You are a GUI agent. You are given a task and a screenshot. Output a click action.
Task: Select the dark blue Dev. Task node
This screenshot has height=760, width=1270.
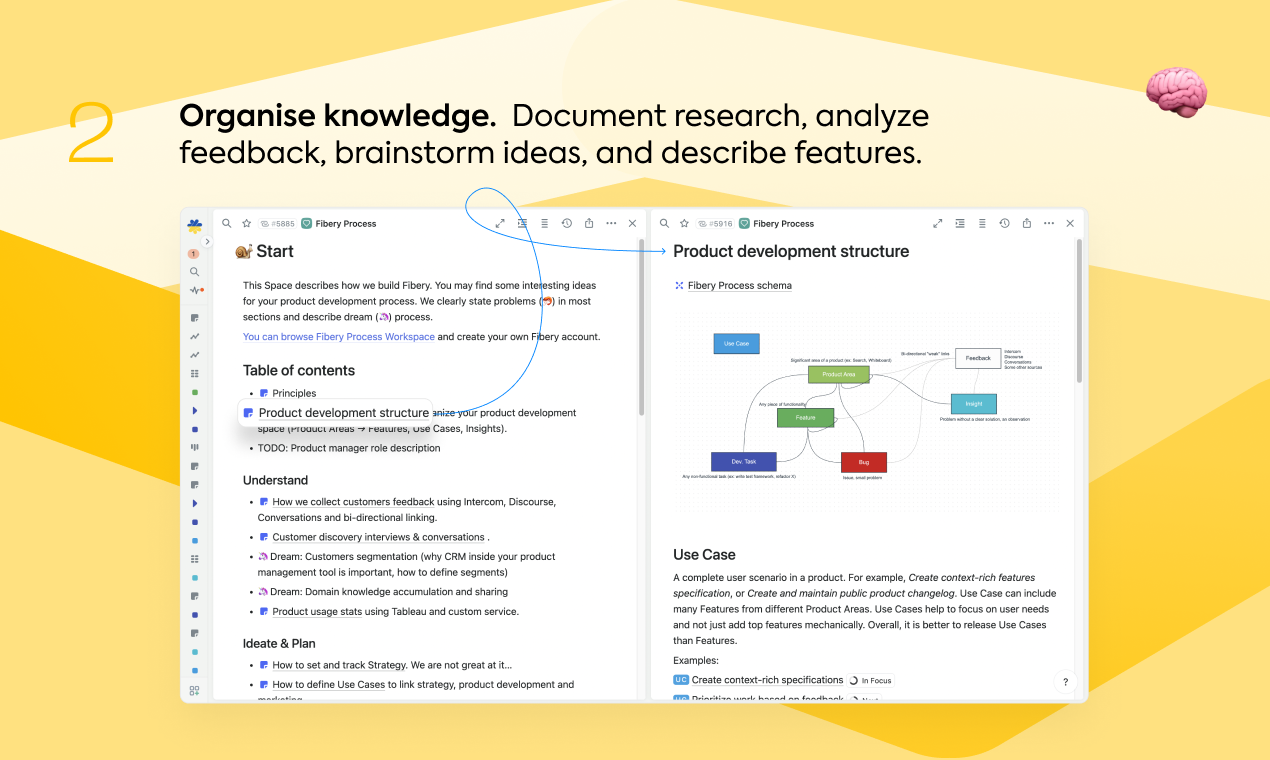point(744,462)
